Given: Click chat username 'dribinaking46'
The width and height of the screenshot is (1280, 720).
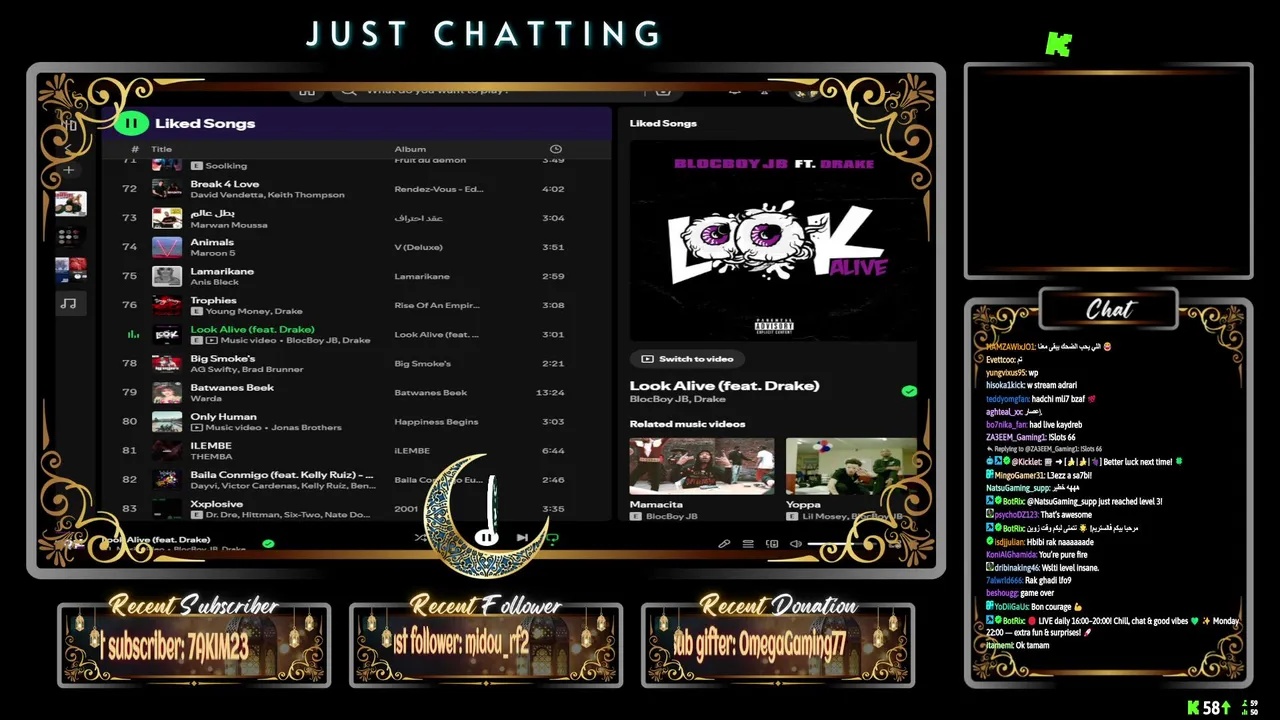Looking at the screenshot, I should tap(1015, 567).
